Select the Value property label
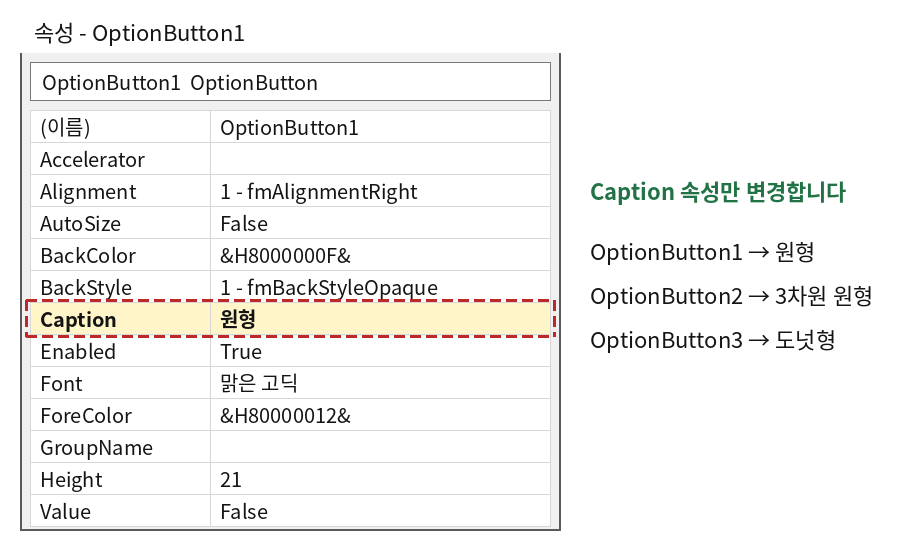 (121, 511)
